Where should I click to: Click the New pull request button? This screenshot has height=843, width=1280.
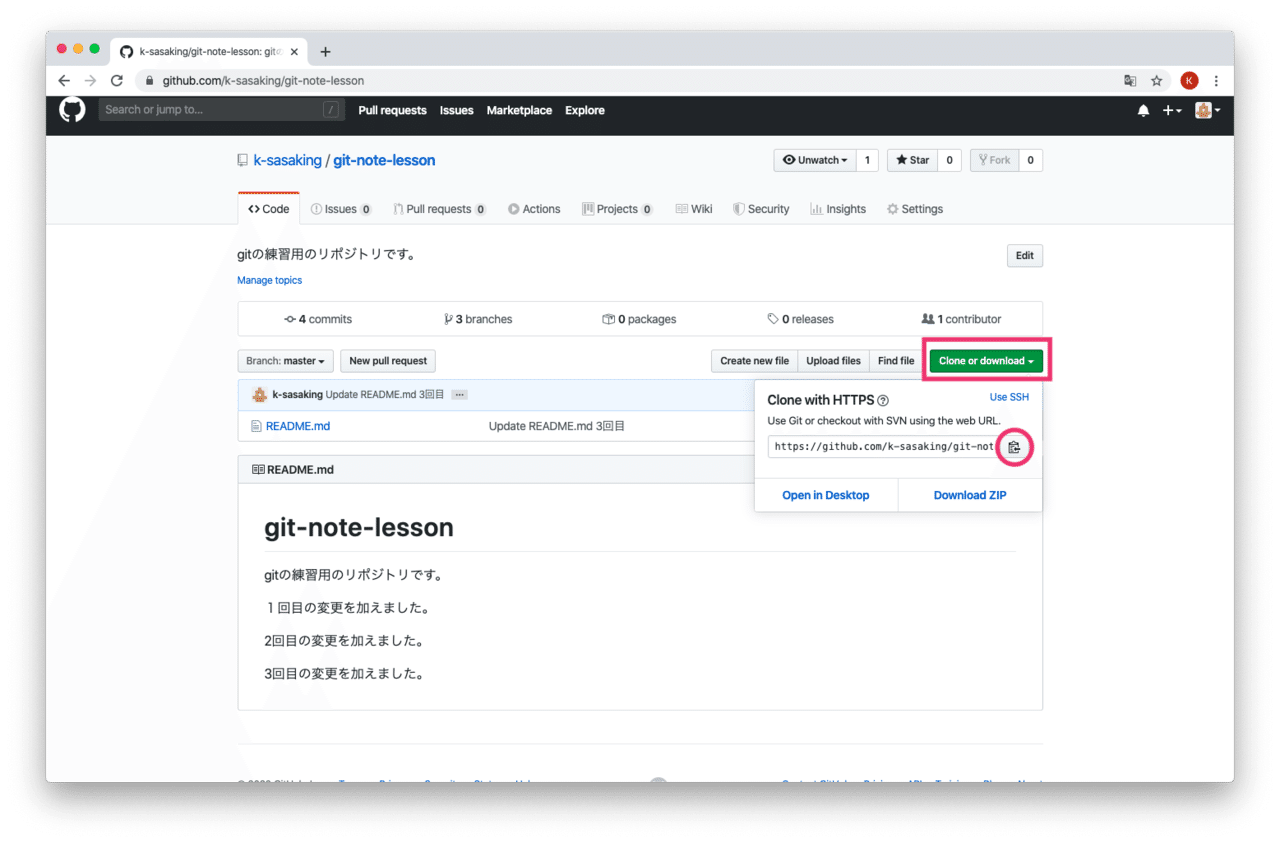click(x=388, y=361)
